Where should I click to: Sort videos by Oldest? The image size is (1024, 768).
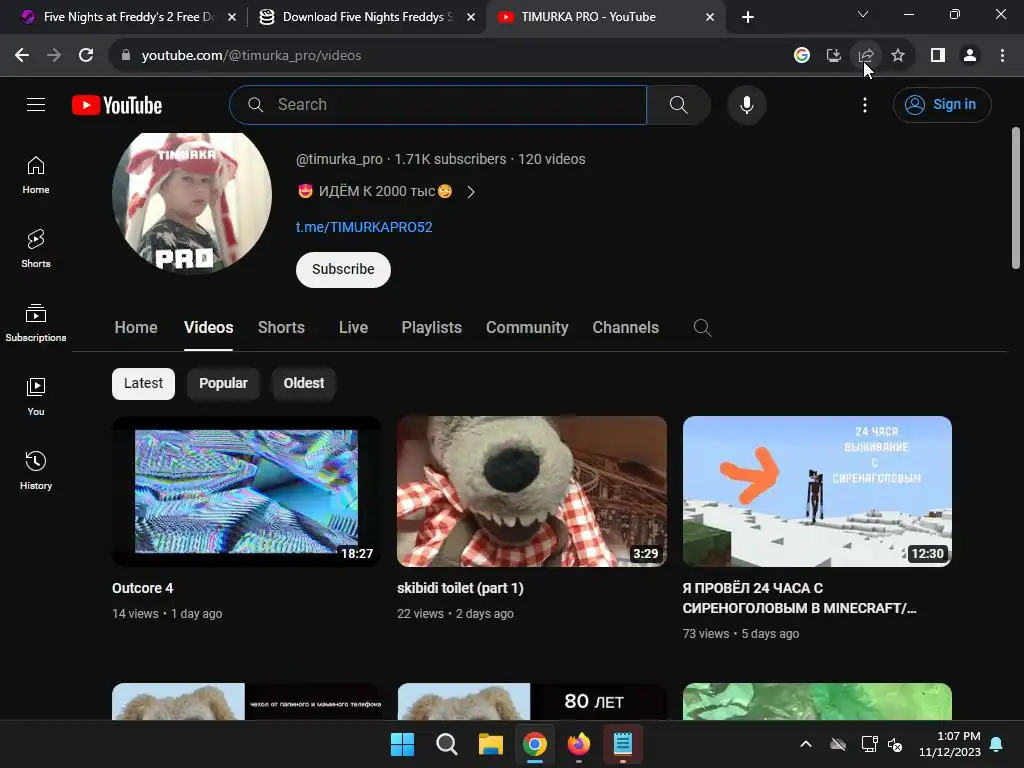coord(304,383)
